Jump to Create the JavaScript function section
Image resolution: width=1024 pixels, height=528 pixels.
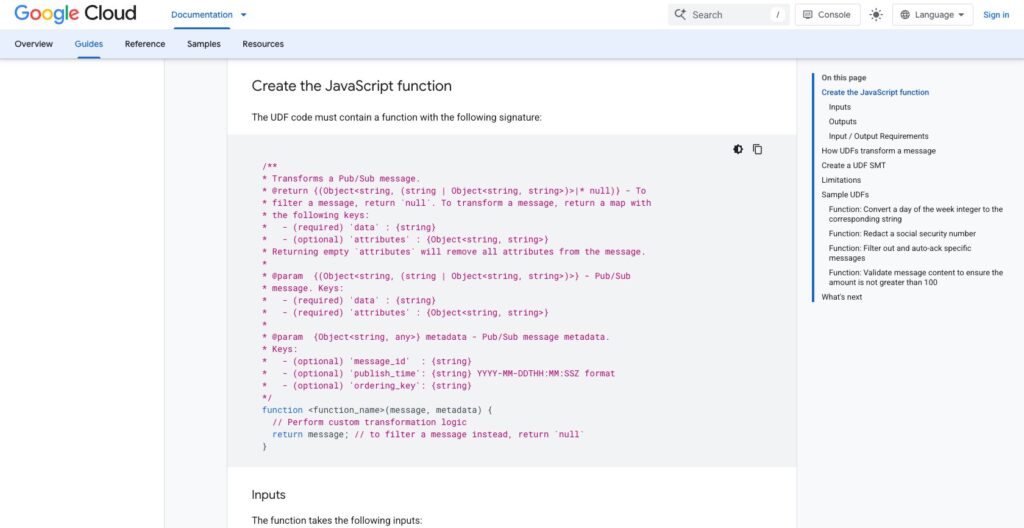(875, 92)
